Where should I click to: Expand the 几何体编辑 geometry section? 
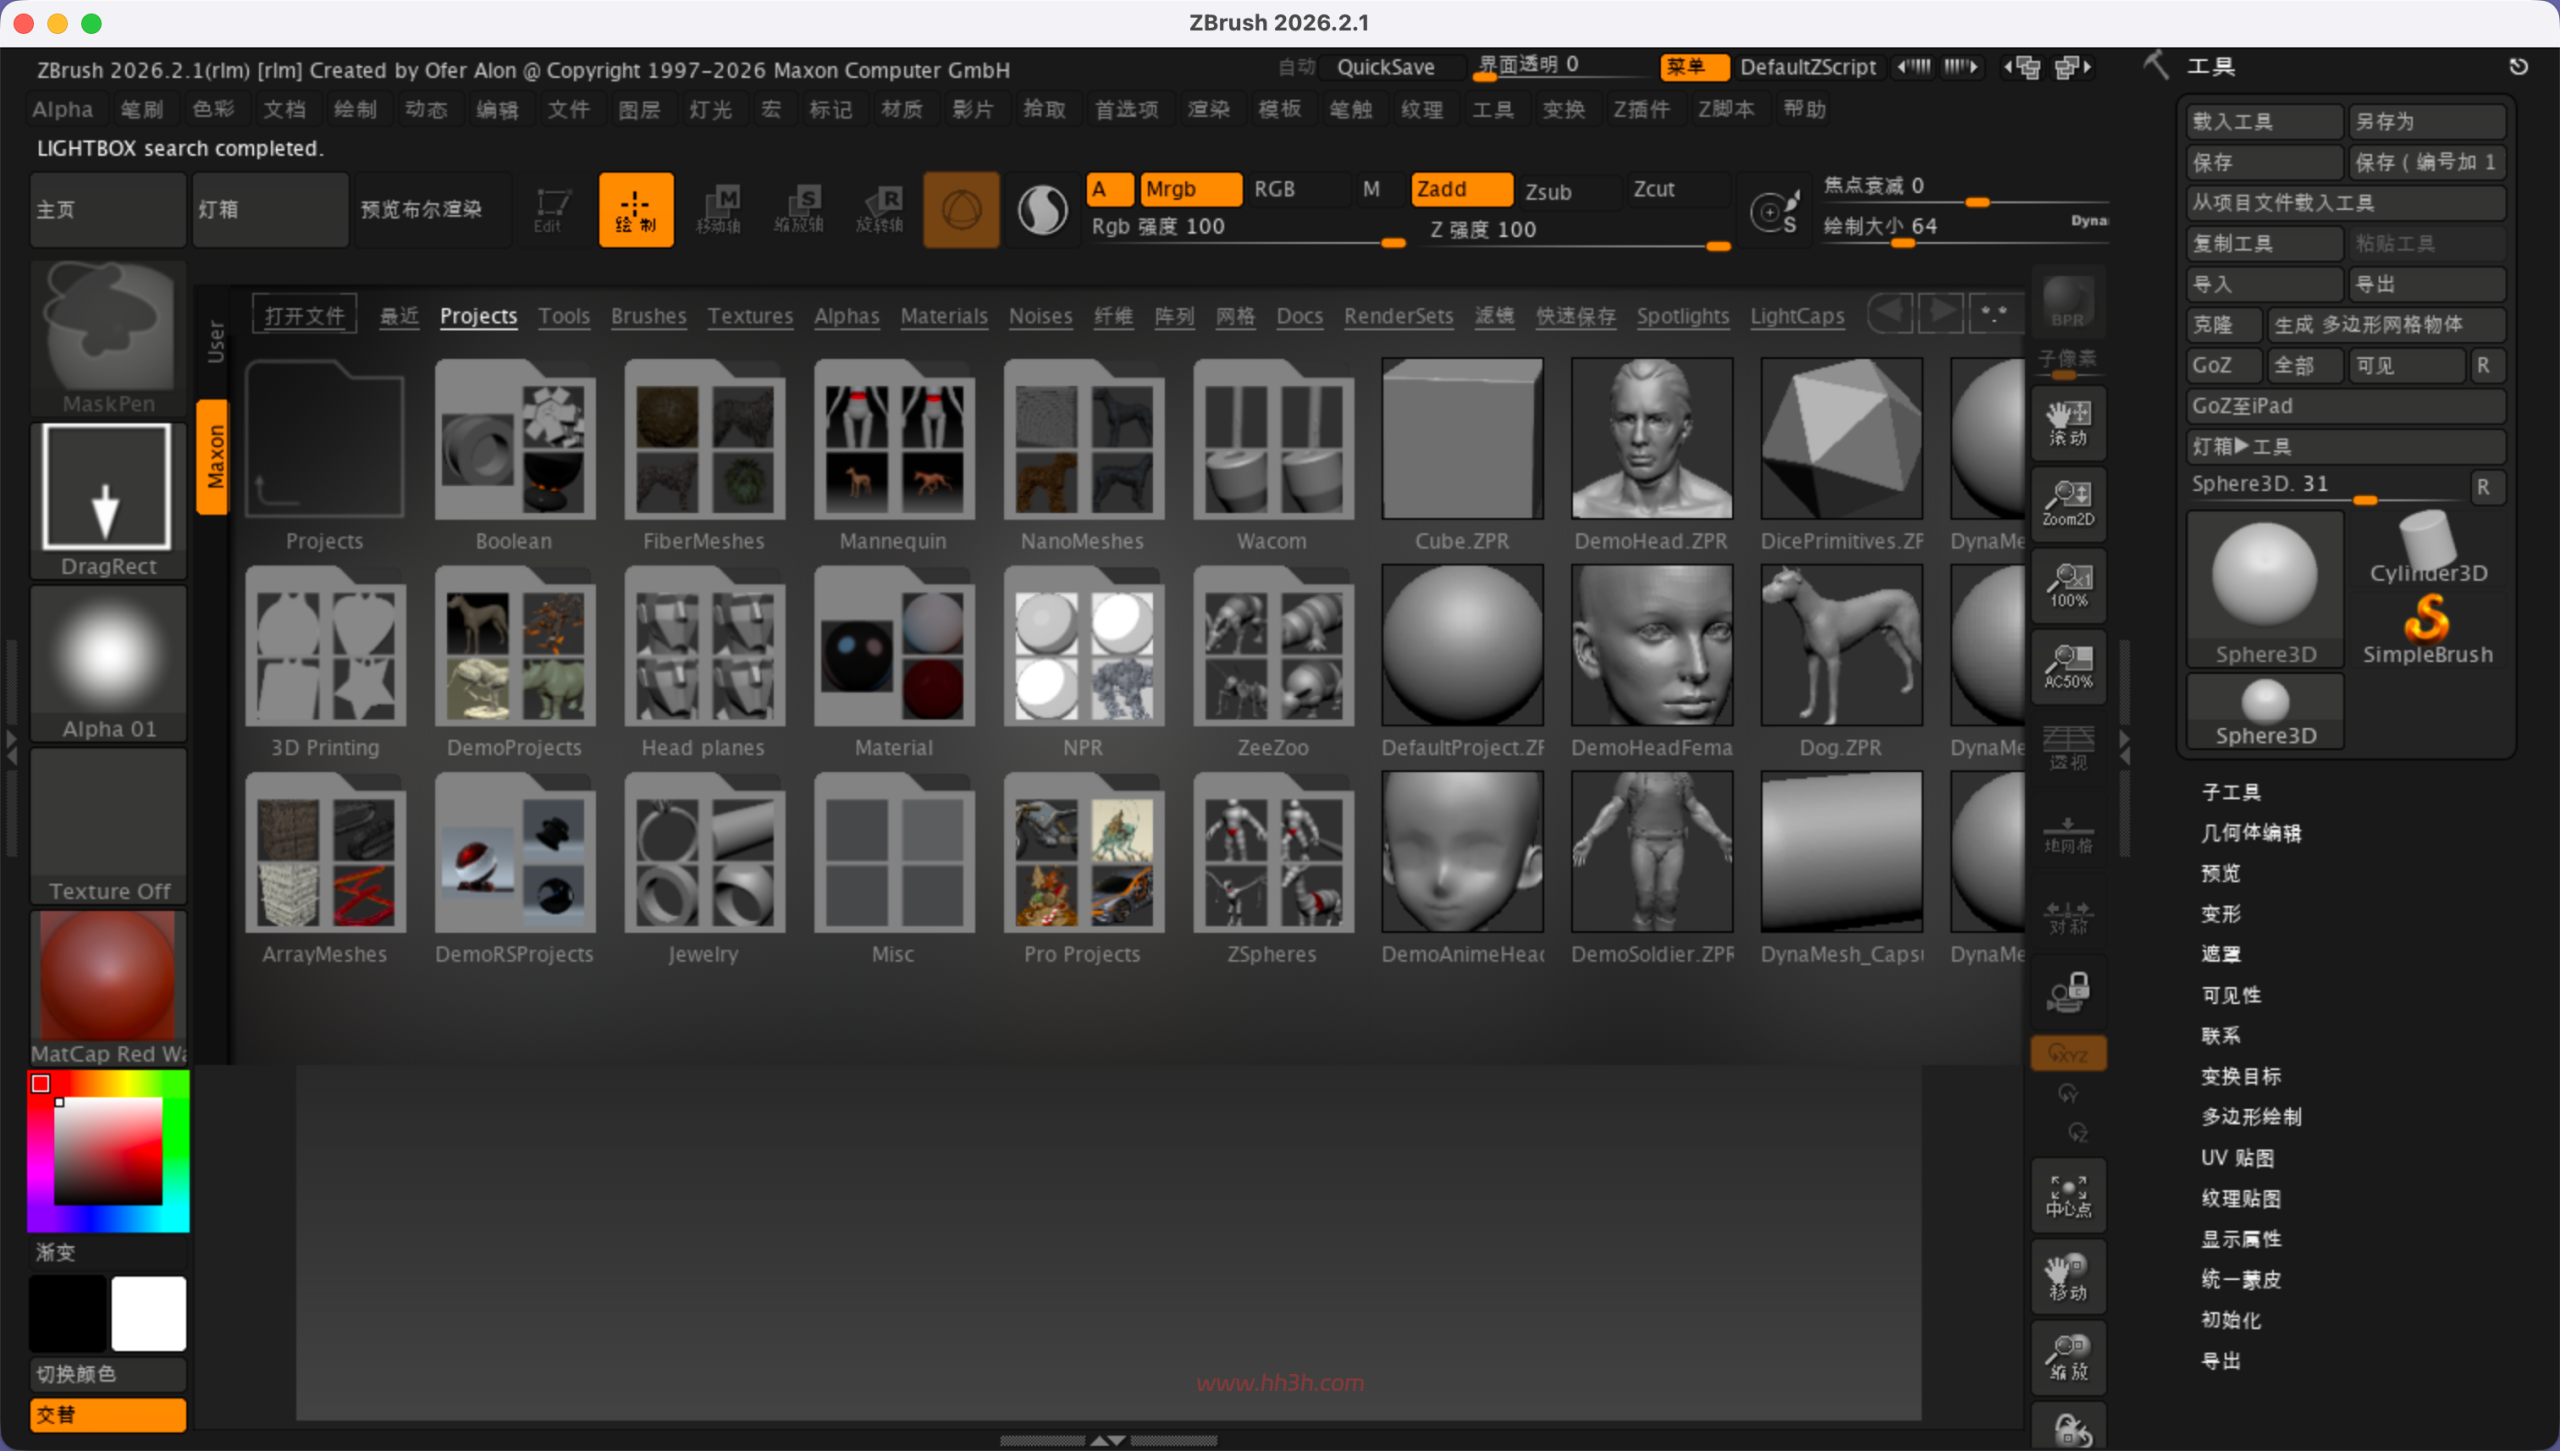tap(2250, 833)
